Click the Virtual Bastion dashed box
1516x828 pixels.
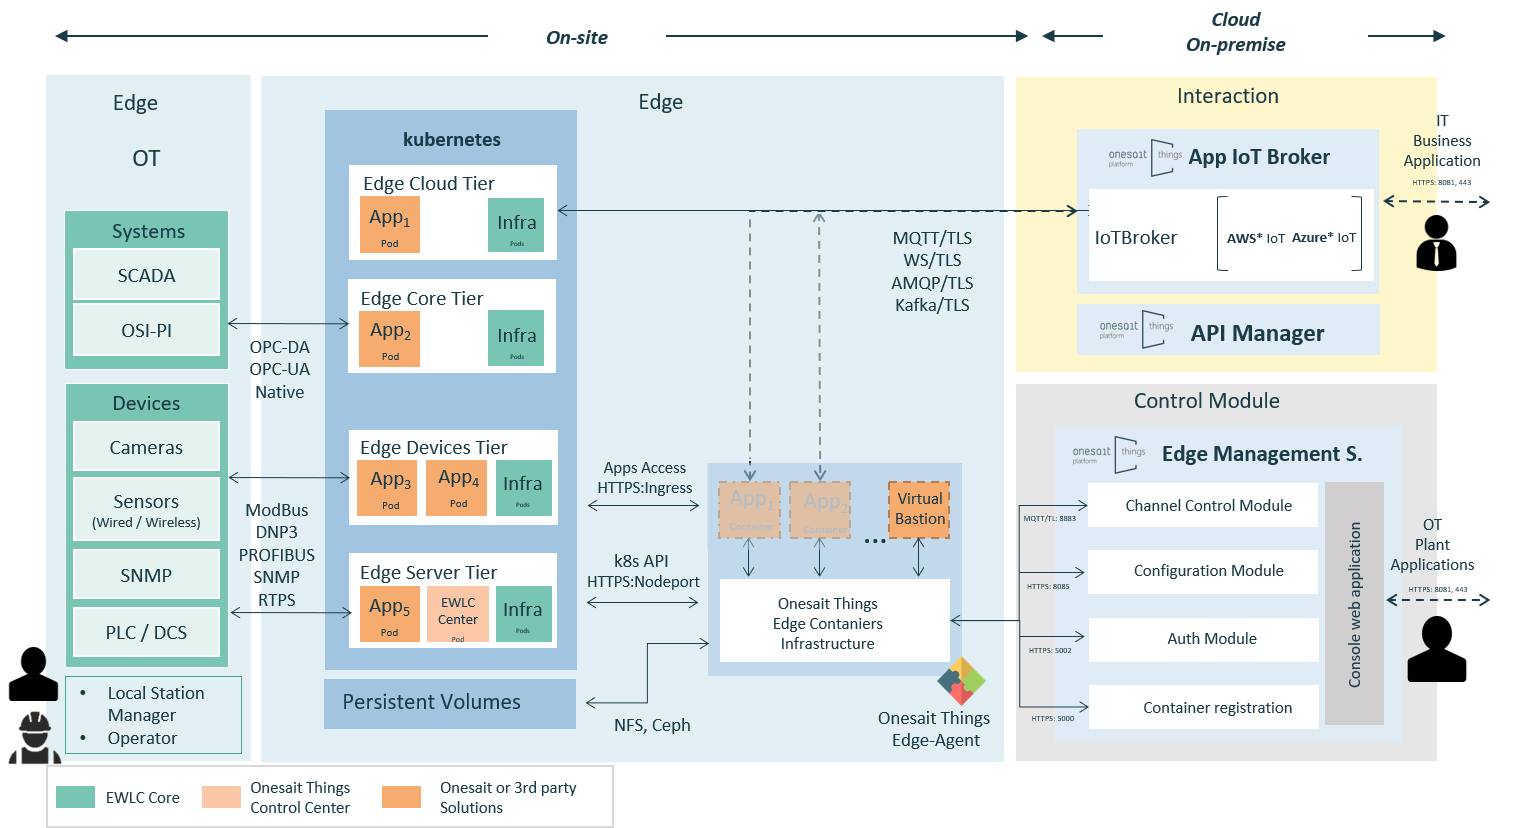[x=919, y=510]
